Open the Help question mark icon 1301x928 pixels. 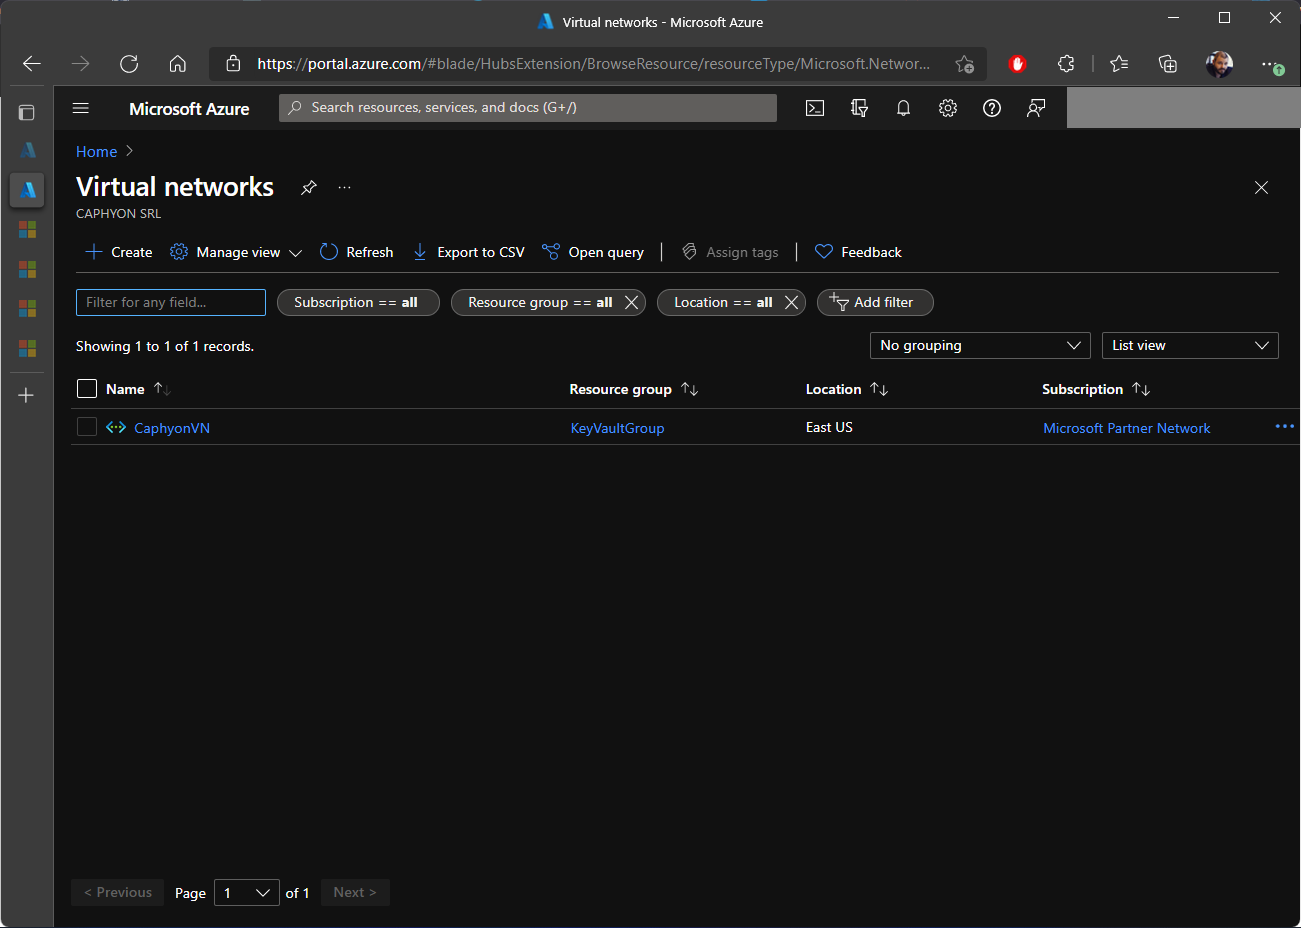(992, 108)
